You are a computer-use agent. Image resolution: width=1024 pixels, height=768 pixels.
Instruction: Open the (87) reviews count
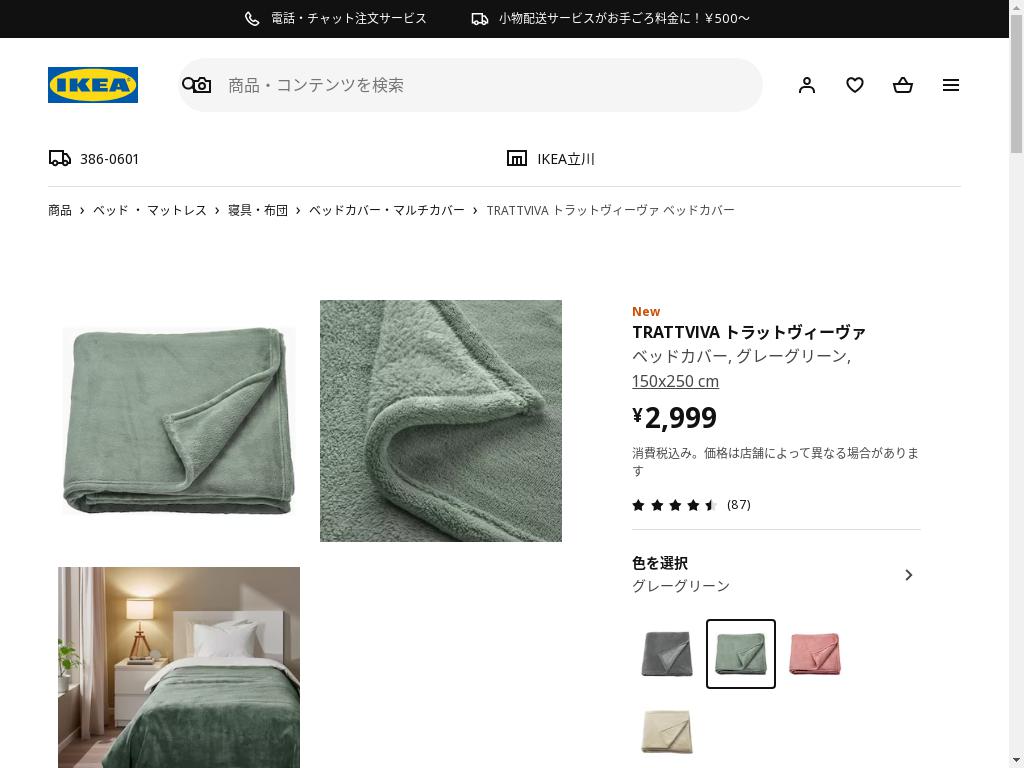coord(739,505)
